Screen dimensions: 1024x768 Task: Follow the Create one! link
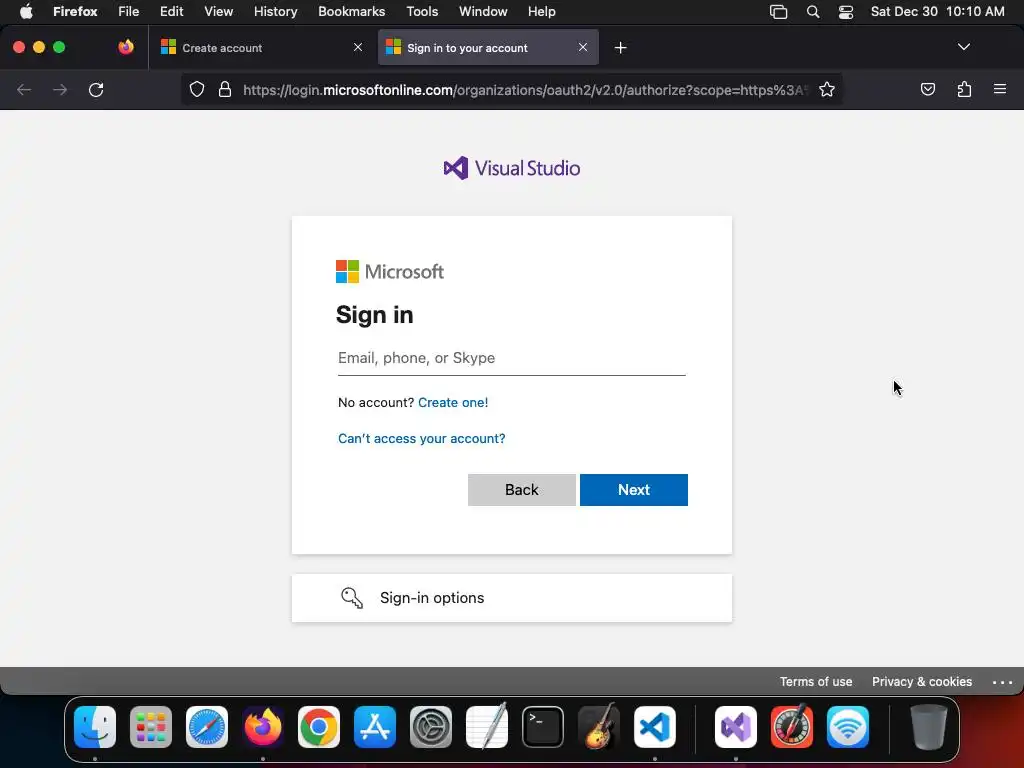[x=453, y=402]
